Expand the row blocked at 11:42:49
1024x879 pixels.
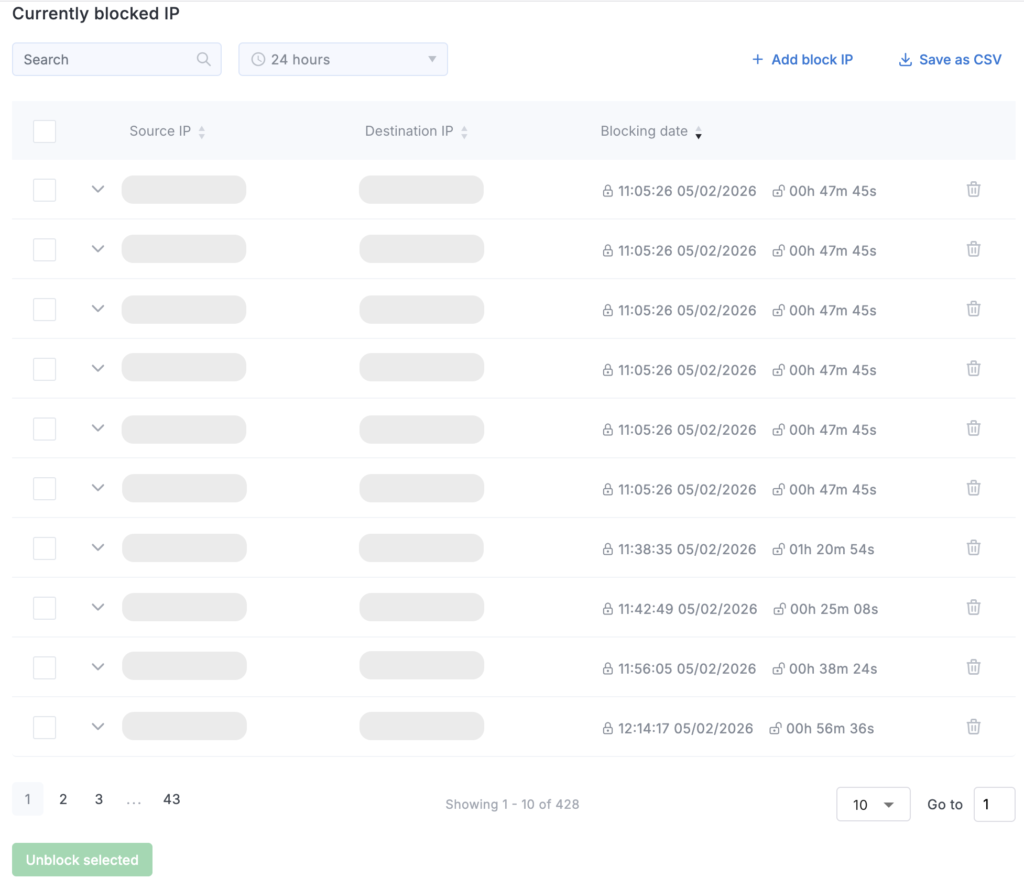97,607
